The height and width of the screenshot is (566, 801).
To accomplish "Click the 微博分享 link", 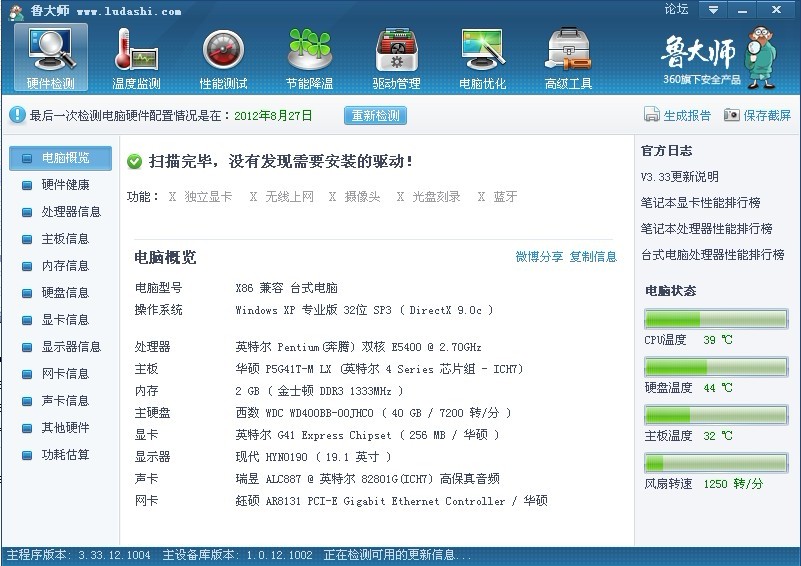I will (539, 256).
